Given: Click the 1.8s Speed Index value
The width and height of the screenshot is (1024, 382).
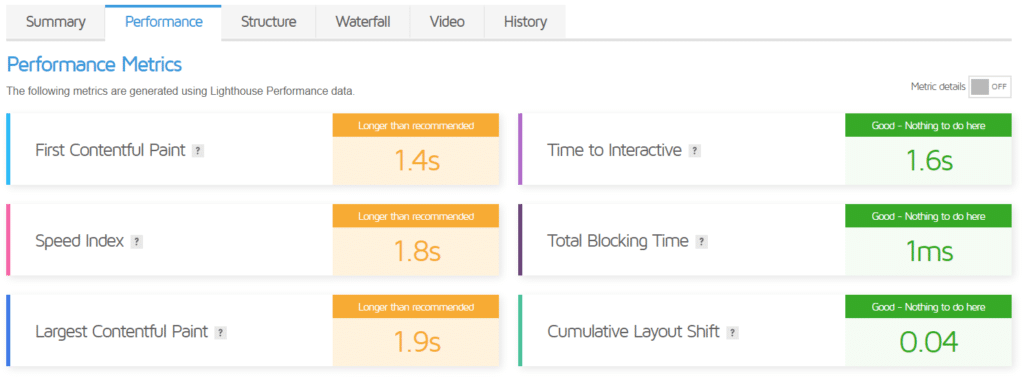Looking at the screenshot, I should click(x=417, y=251).
